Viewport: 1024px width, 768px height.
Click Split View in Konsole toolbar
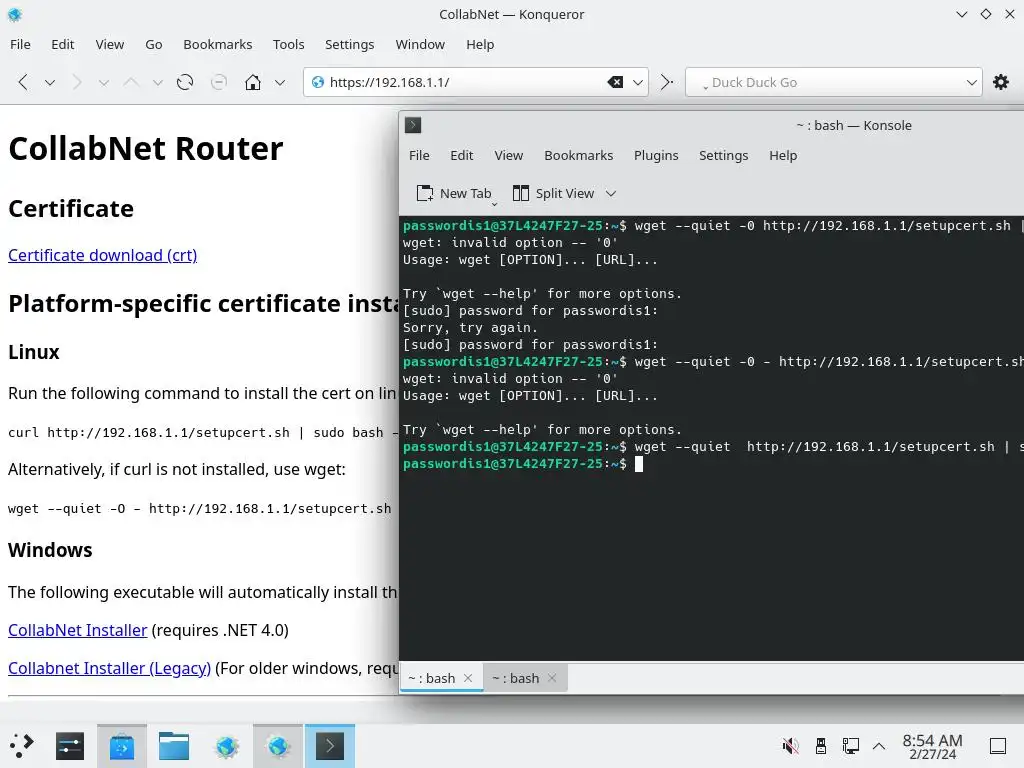click(x=554, y=193)
